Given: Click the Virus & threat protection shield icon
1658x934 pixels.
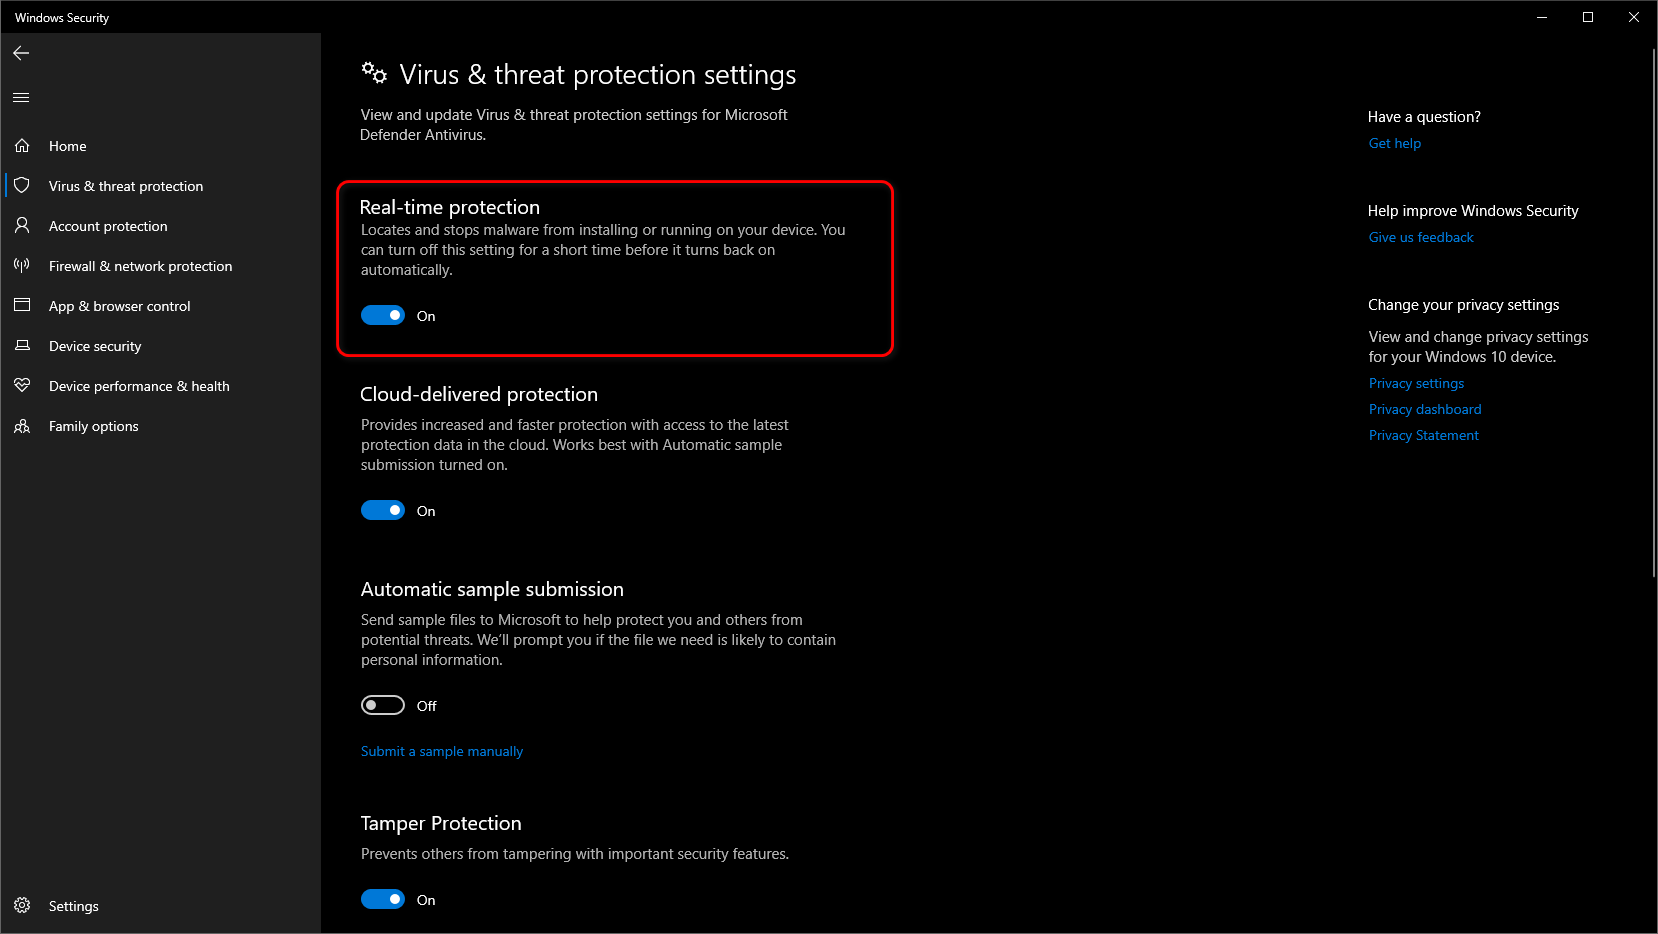Looking at the screenshot, I should click(22, 186).
